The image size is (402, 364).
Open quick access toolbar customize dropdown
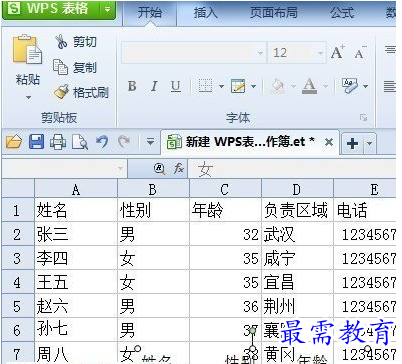pyautogui.click(x=150, y=142)
